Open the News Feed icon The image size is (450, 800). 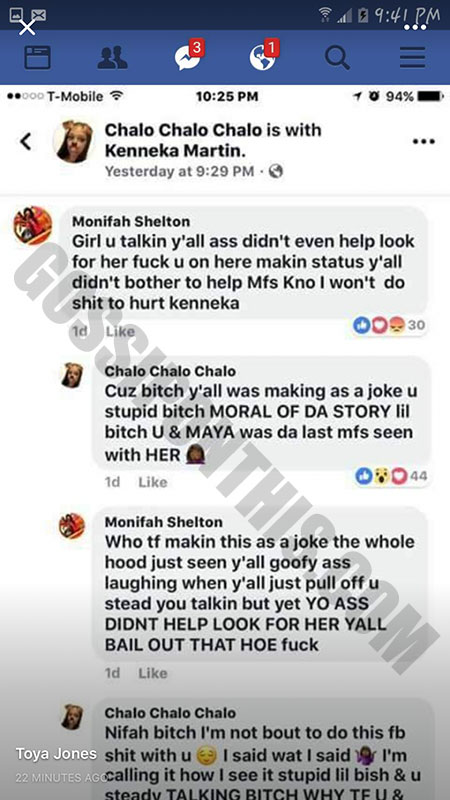(x=38, y=57)
